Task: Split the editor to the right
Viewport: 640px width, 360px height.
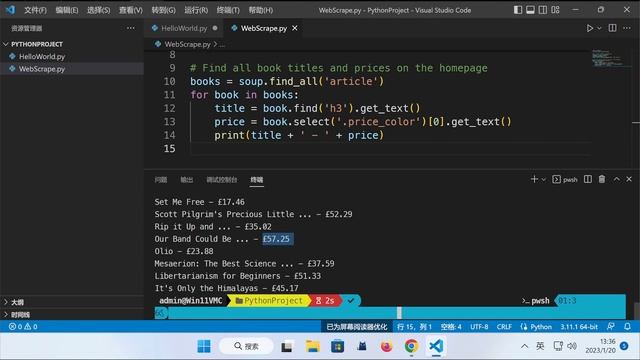Action: pyautogui.click(x=613, y=28)
